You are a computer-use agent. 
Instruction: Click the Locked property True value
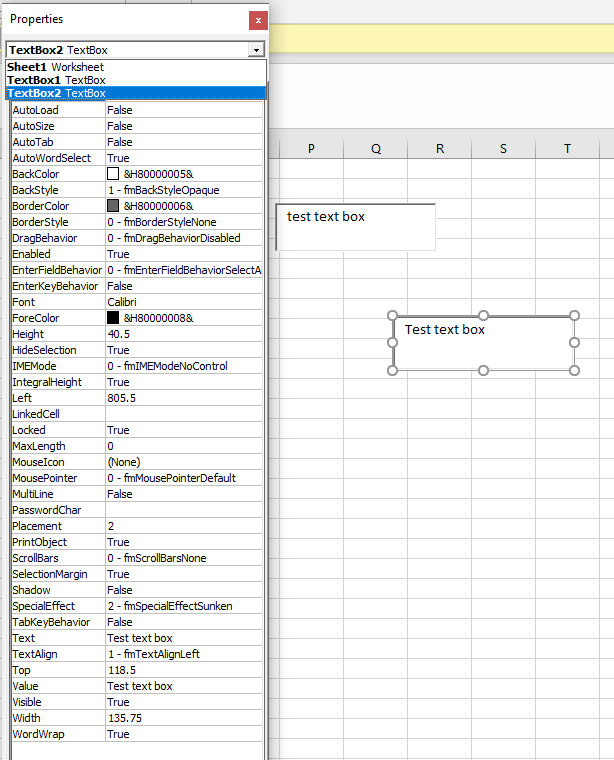(184, 430)
